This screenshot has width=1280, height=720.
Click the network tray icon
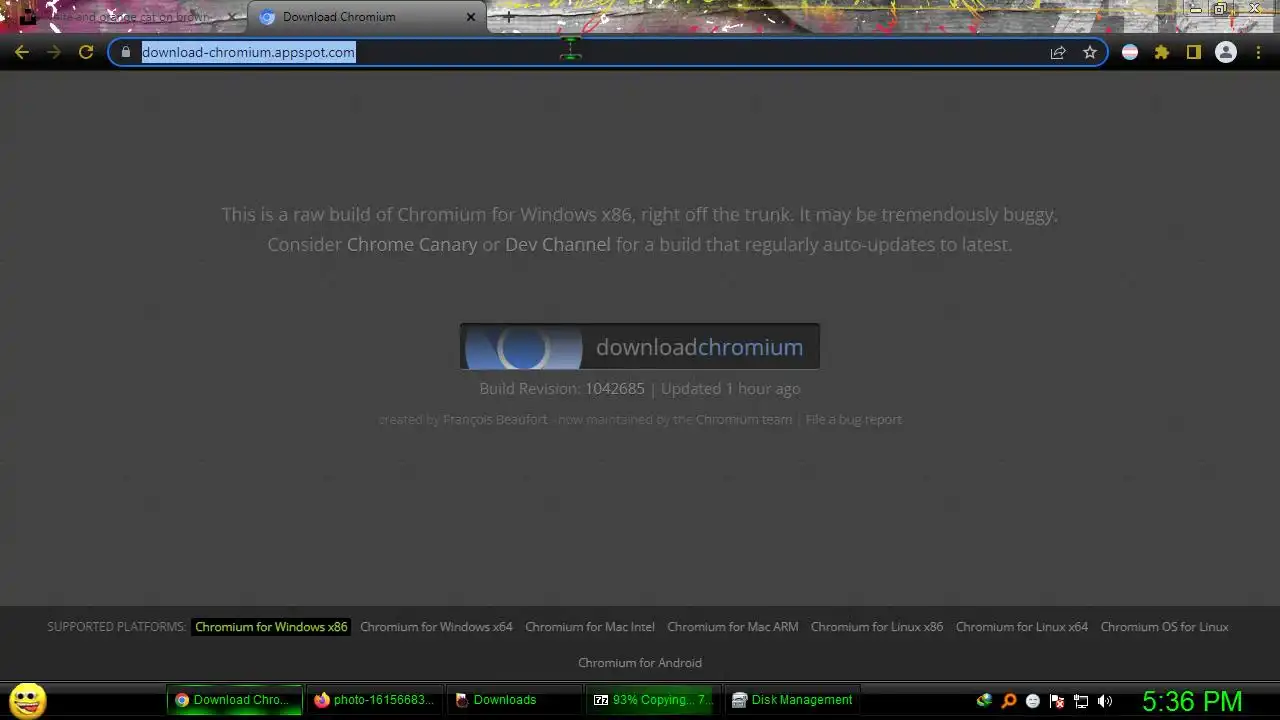1081,701
